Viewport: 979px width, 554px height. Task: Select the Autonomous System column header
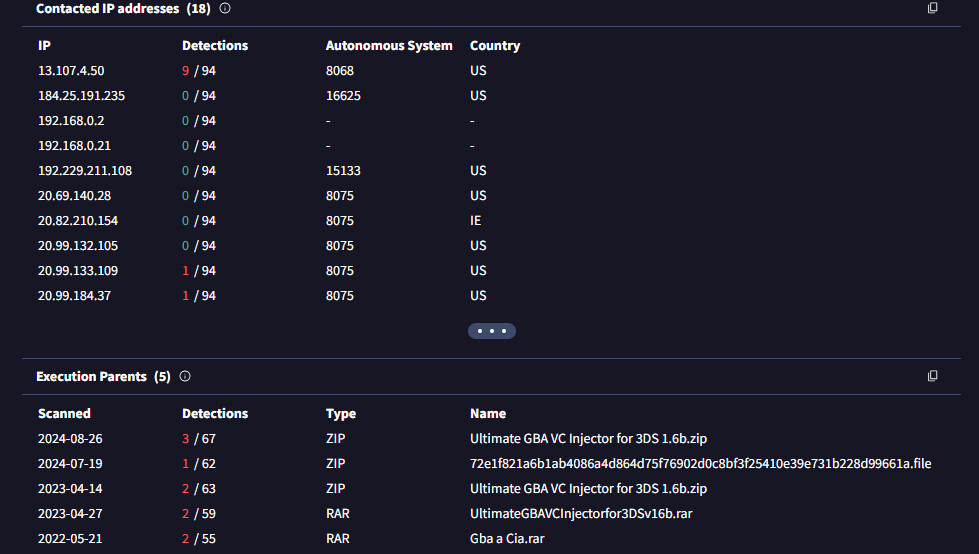389,46
